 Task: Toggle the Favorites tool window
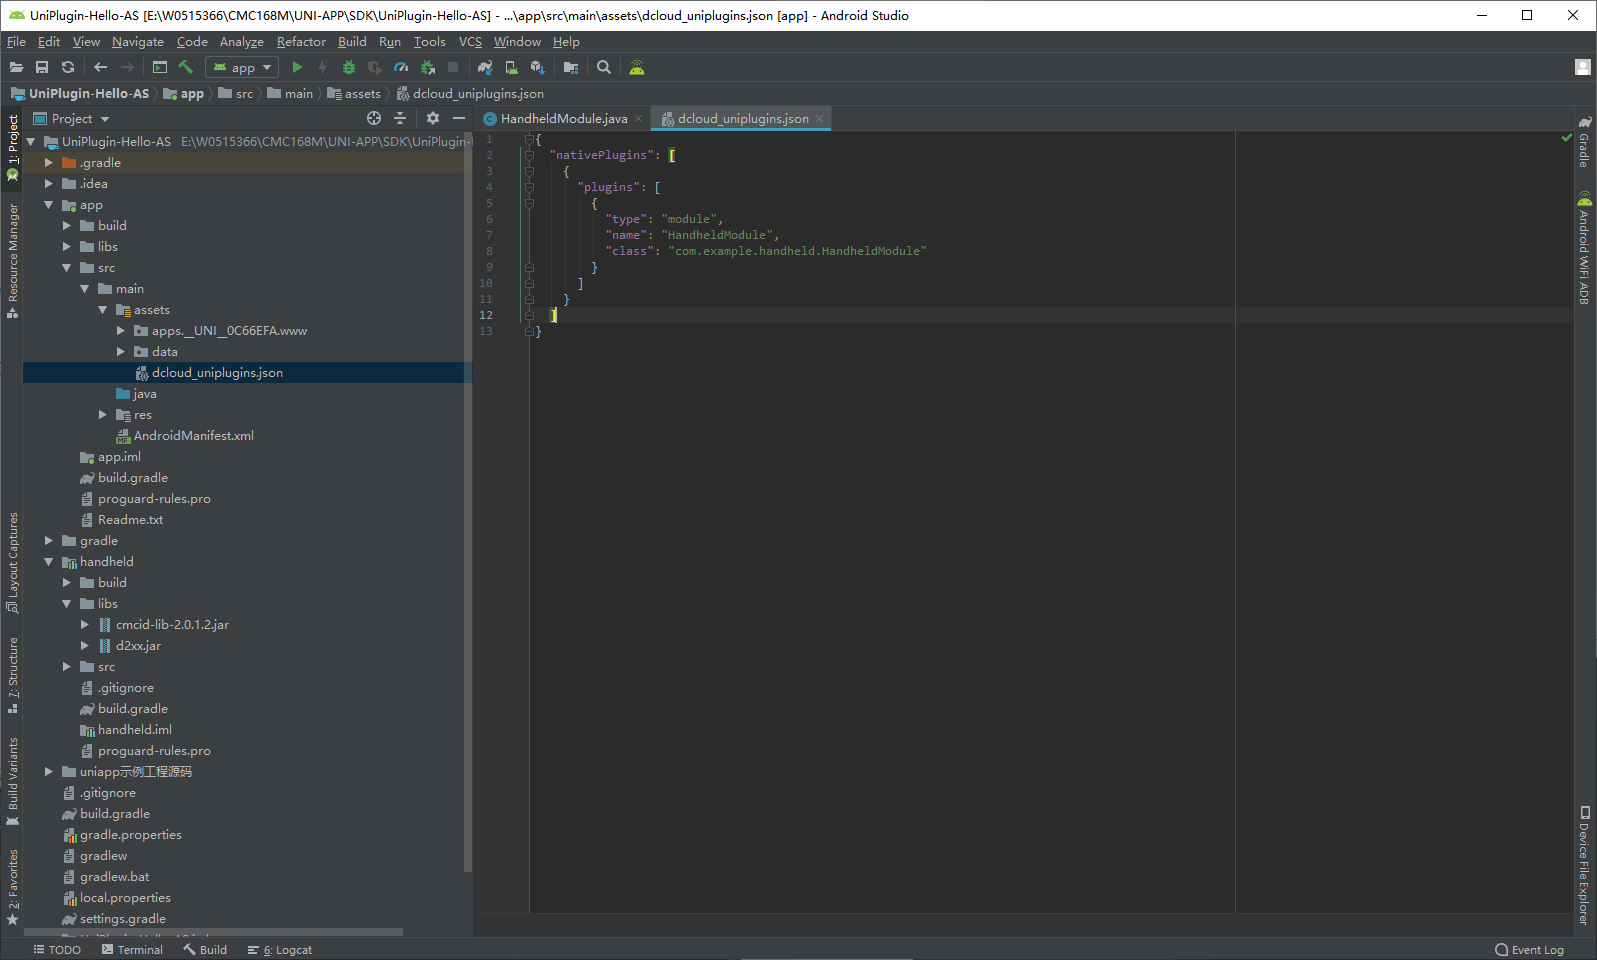click(12, 887)
